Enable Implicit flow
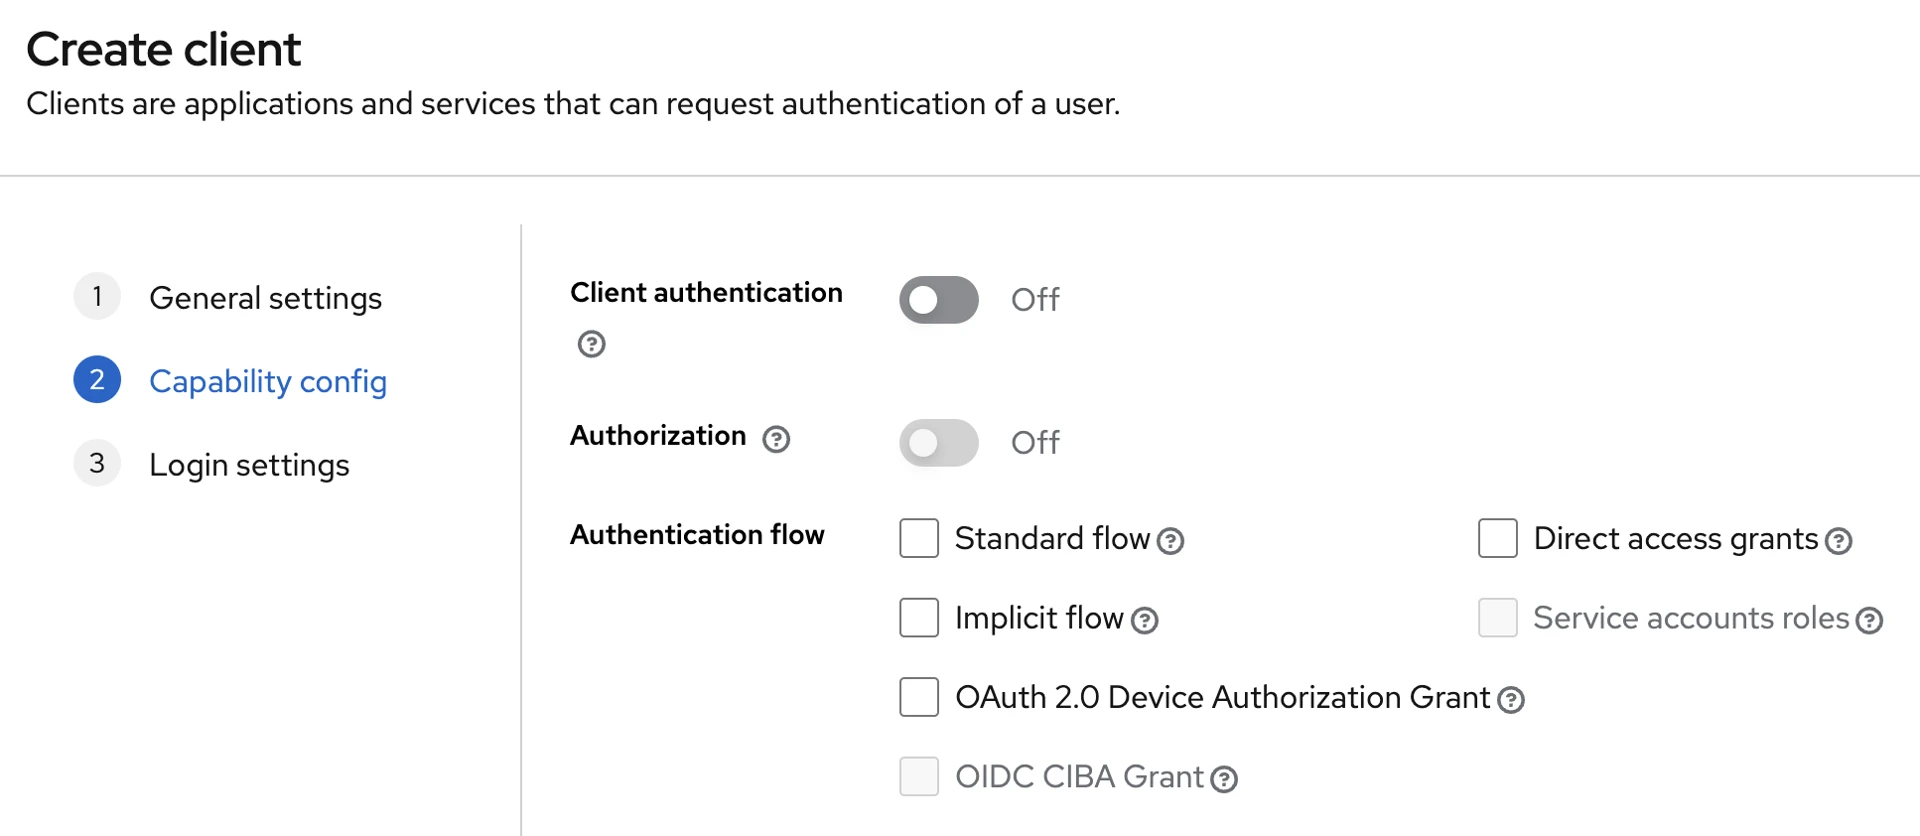 pyautogui.click(x=919, y=617)
